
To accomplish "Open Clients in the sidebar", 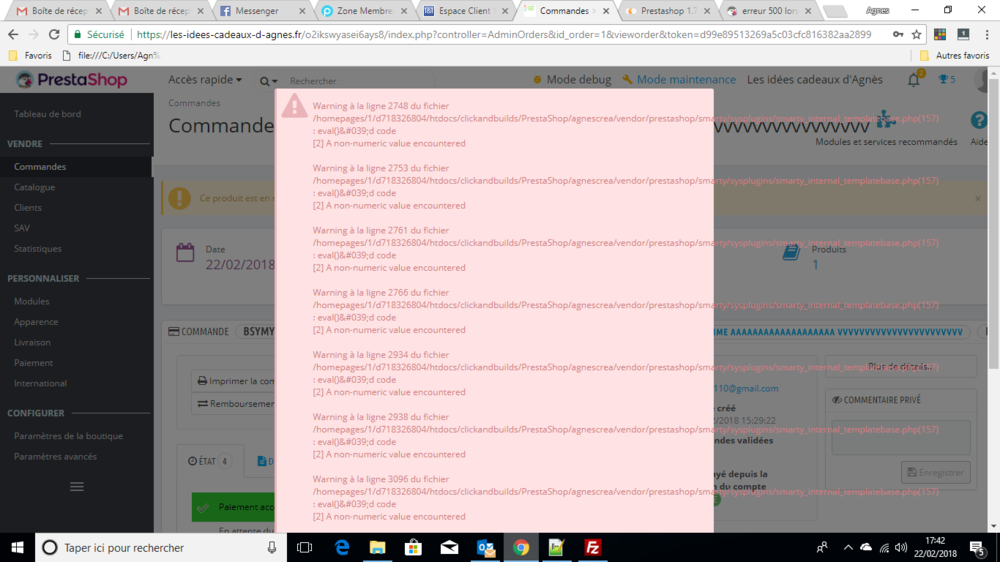I will tap(27, 207).
